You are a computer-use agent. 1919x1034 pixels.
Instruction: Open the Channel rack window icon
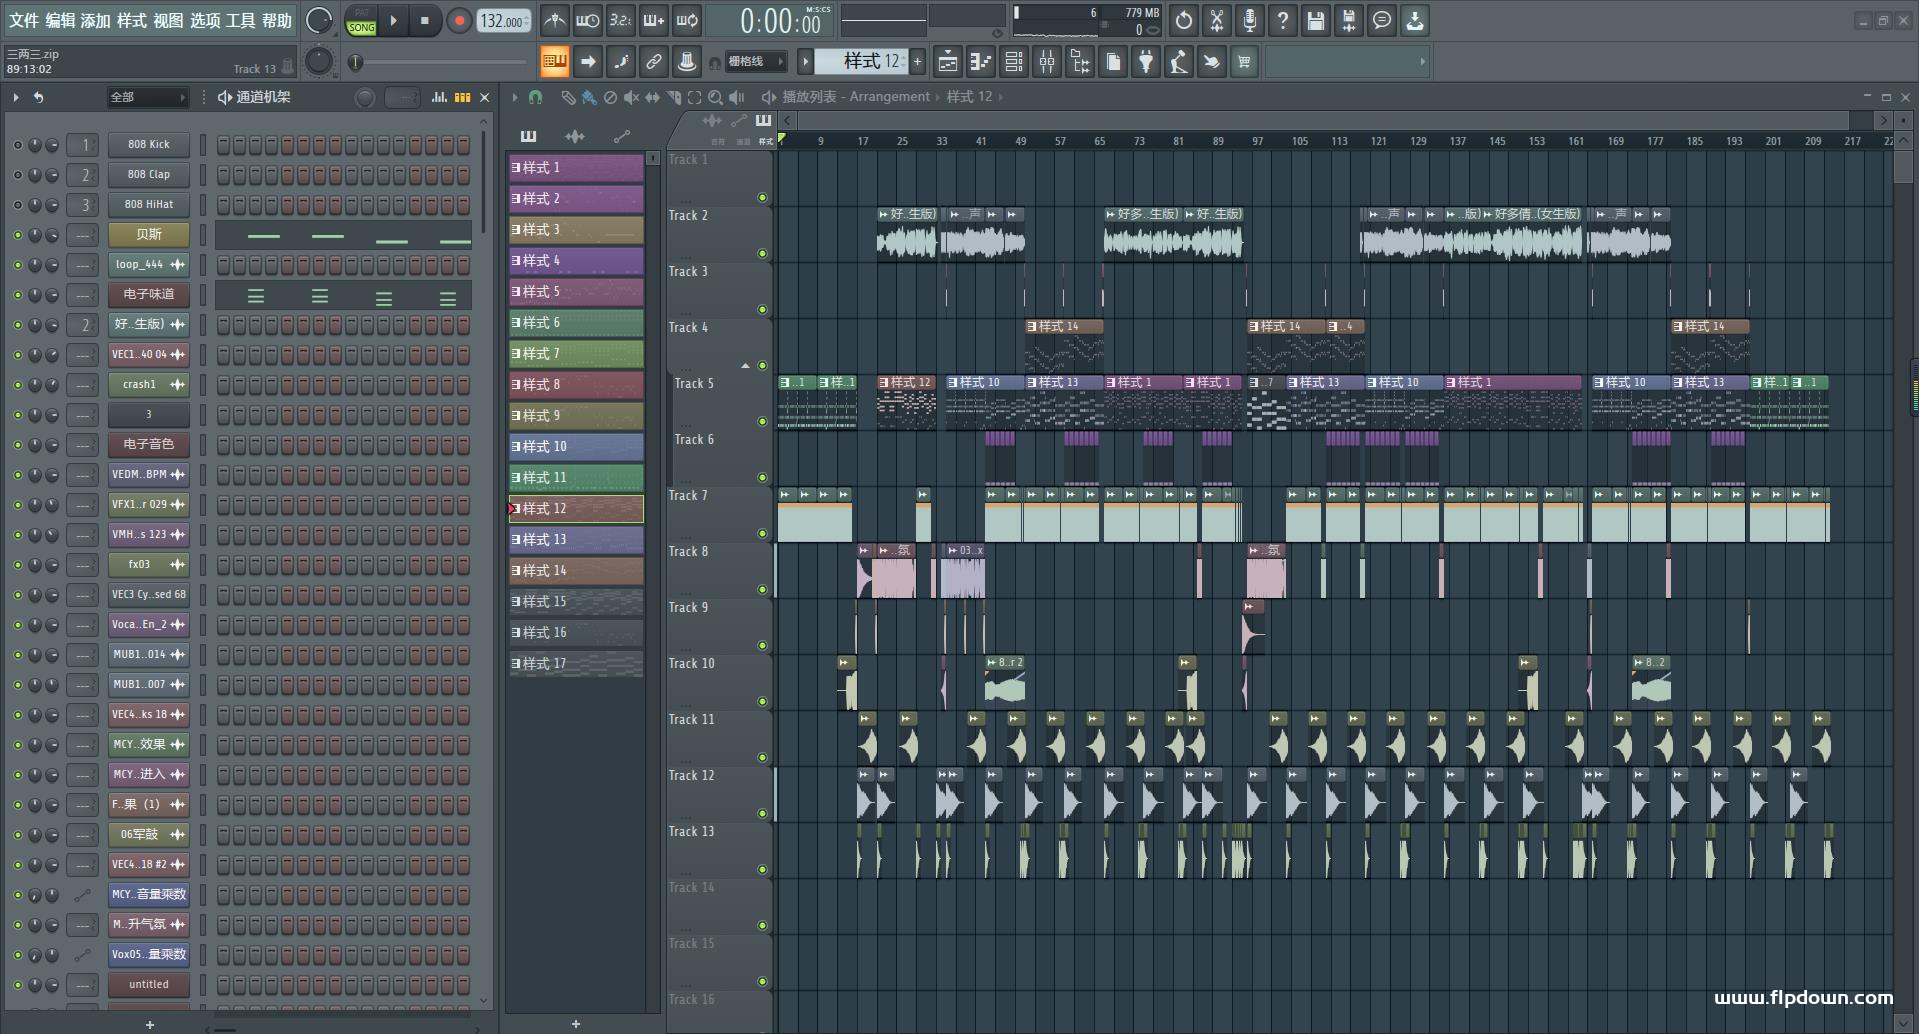point(1013,62)
